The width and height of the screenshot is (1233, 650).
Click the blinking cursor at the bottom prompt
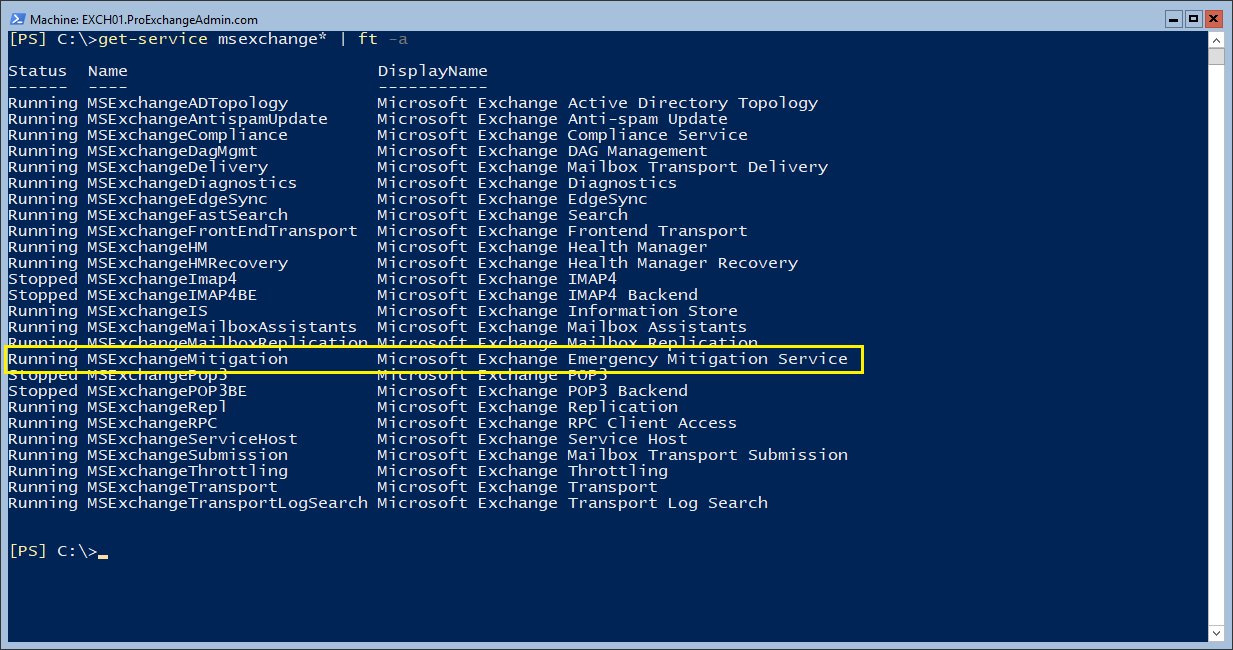pos(103,553)
